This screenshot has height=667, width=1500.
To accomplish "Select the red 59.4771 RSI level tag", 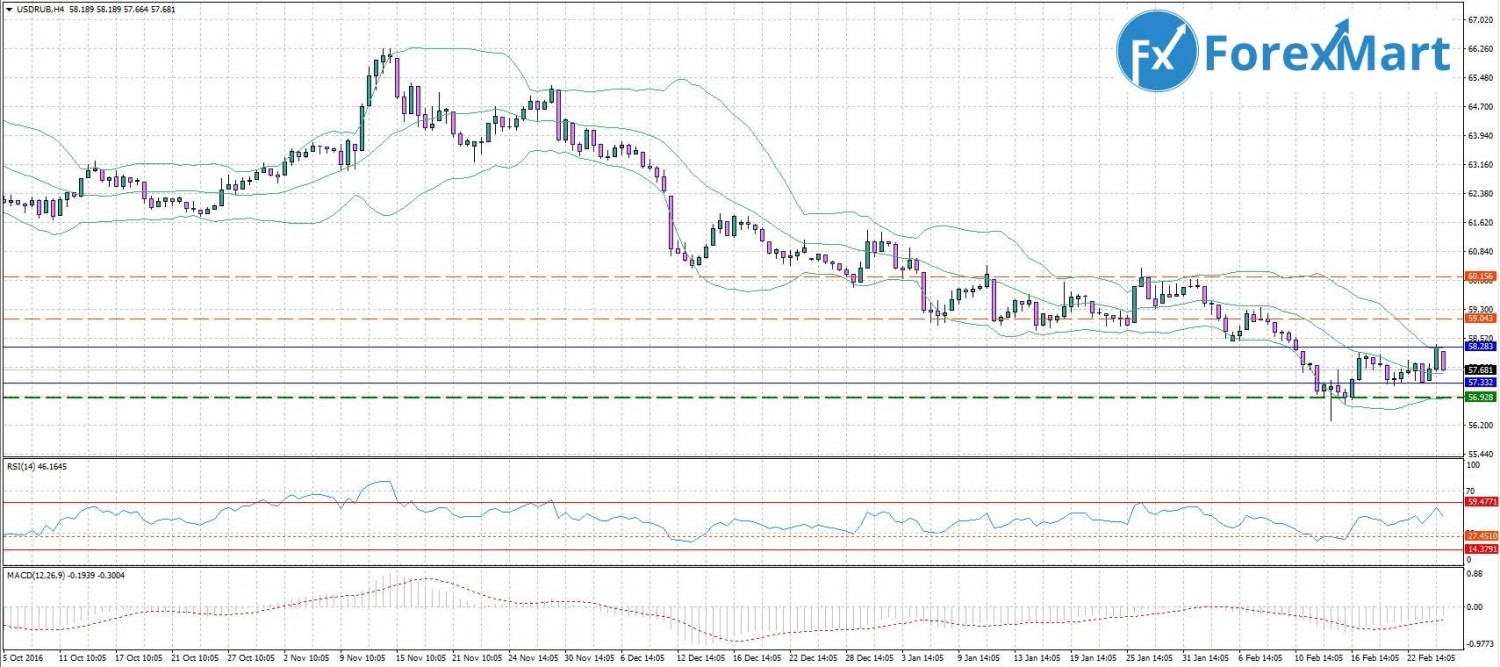I will (x=1479, y=501).
